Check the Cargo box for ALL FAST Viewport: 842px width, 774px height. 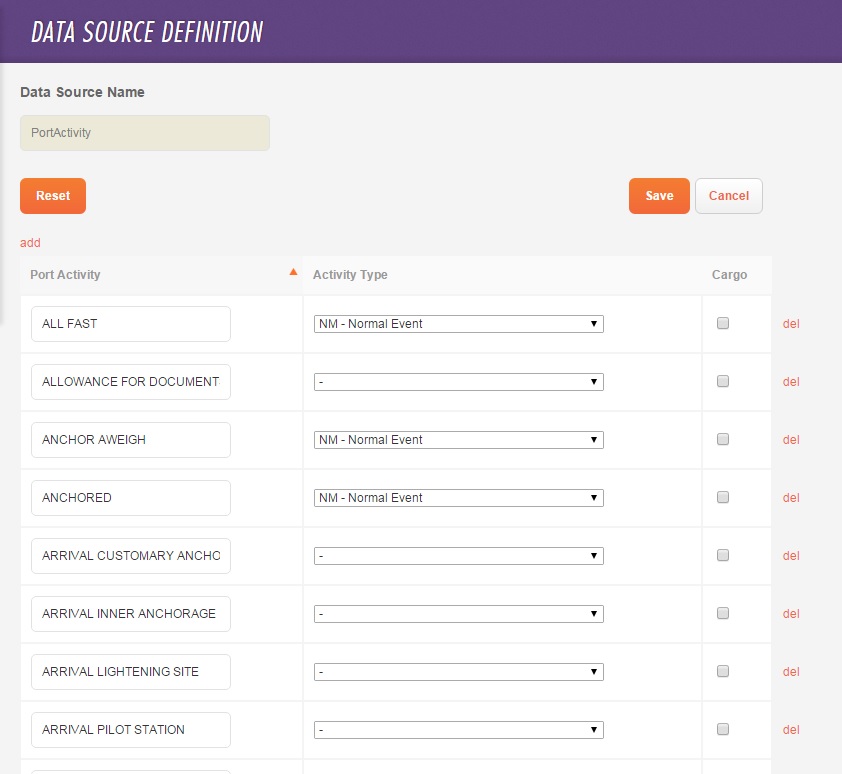click(723, 323)
